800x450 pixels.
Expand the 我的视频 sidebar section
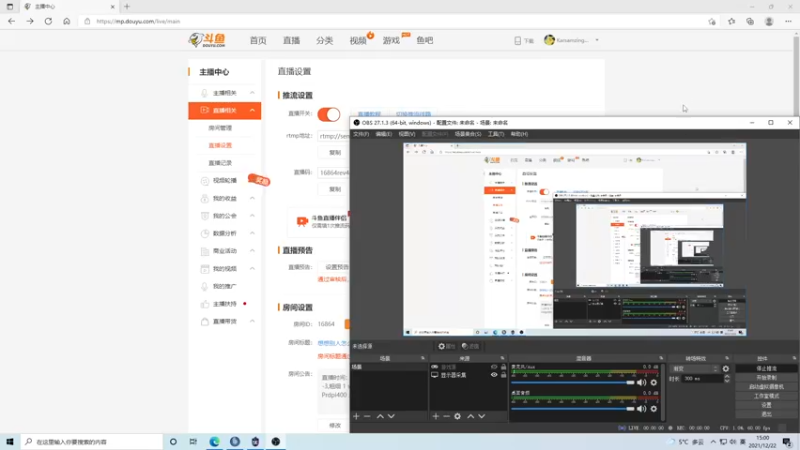coord(252,268)
